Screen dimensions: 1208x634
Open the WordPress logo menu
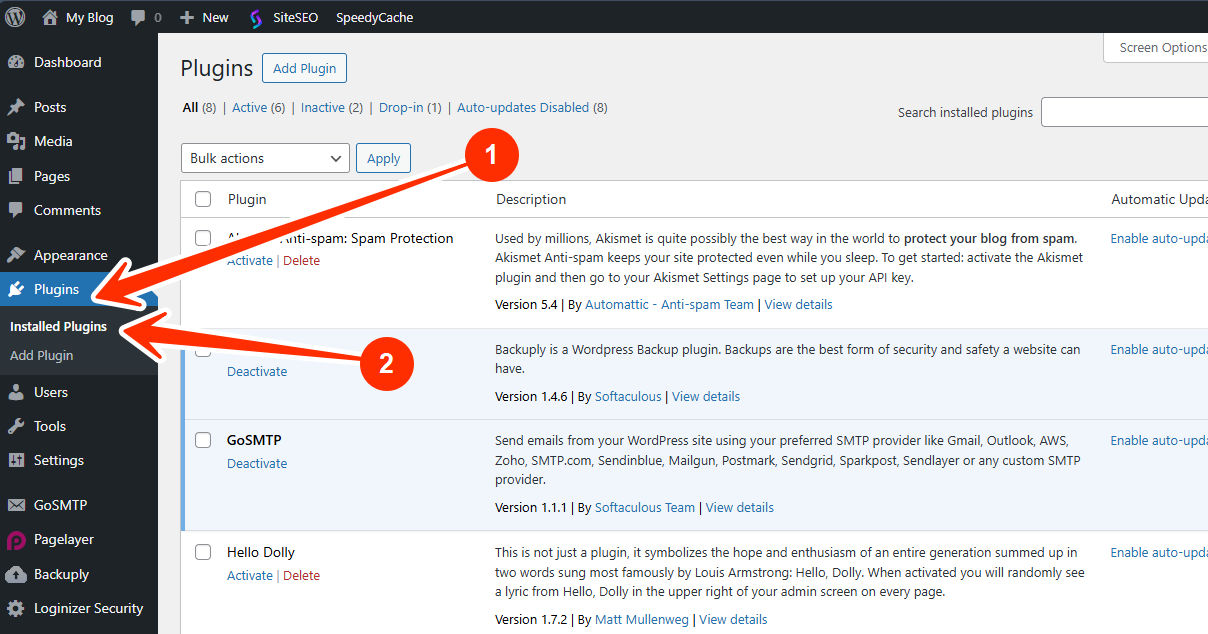coord(16,17)
